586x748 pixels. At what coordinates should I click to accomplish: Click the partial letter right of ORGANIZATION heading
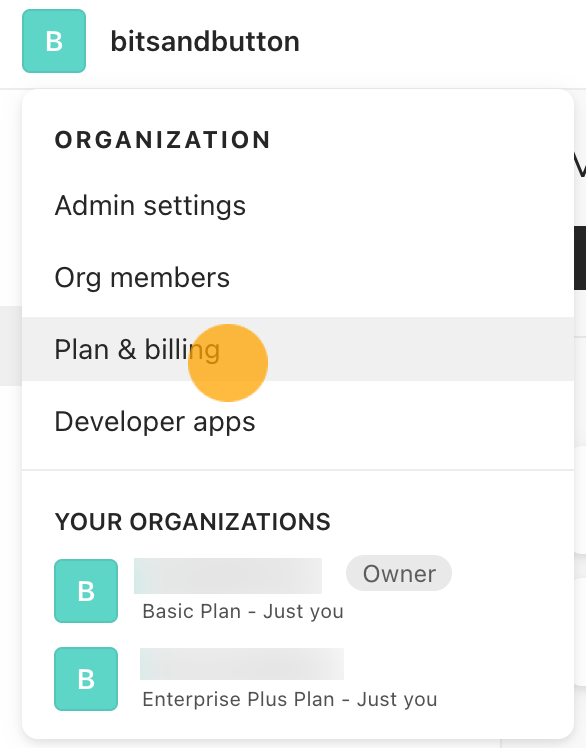[x=580, y=167]
